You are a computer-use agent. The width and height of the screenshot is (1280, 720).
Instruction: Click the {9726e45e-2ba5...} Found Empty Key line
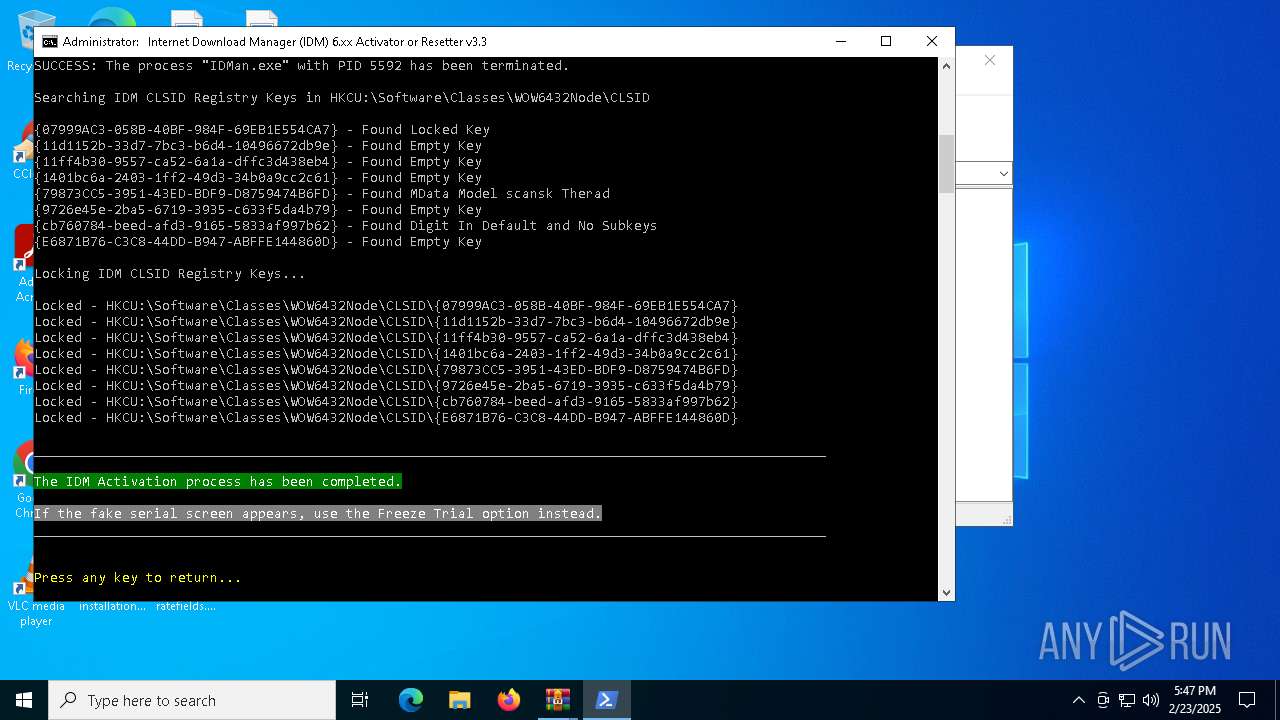(258, 210)
